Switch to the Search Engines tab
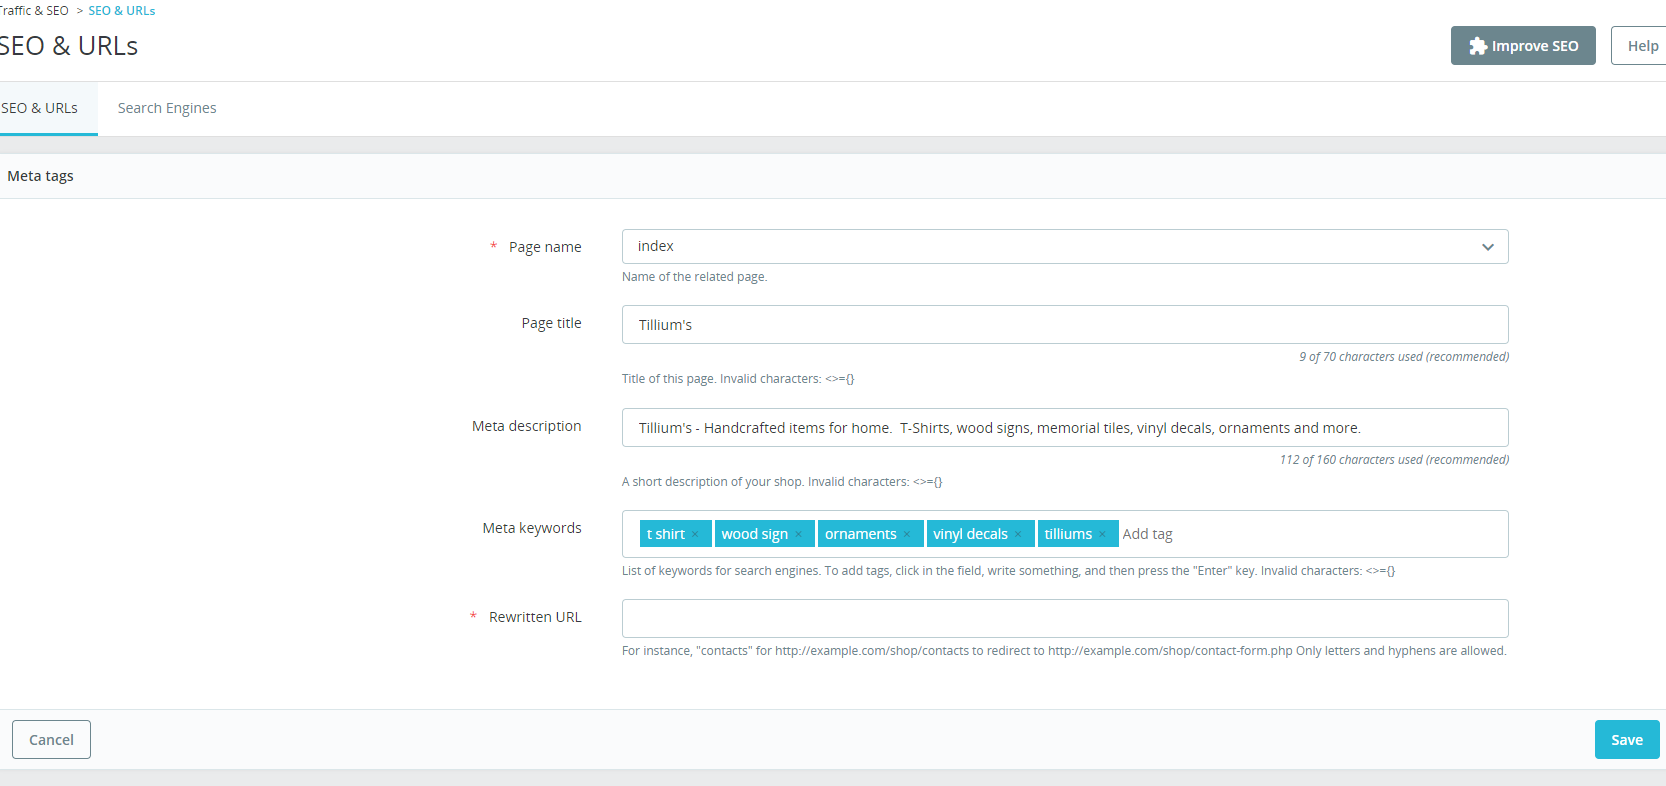The width and height of the screenshot is (1666, 786). pos(167,108)
